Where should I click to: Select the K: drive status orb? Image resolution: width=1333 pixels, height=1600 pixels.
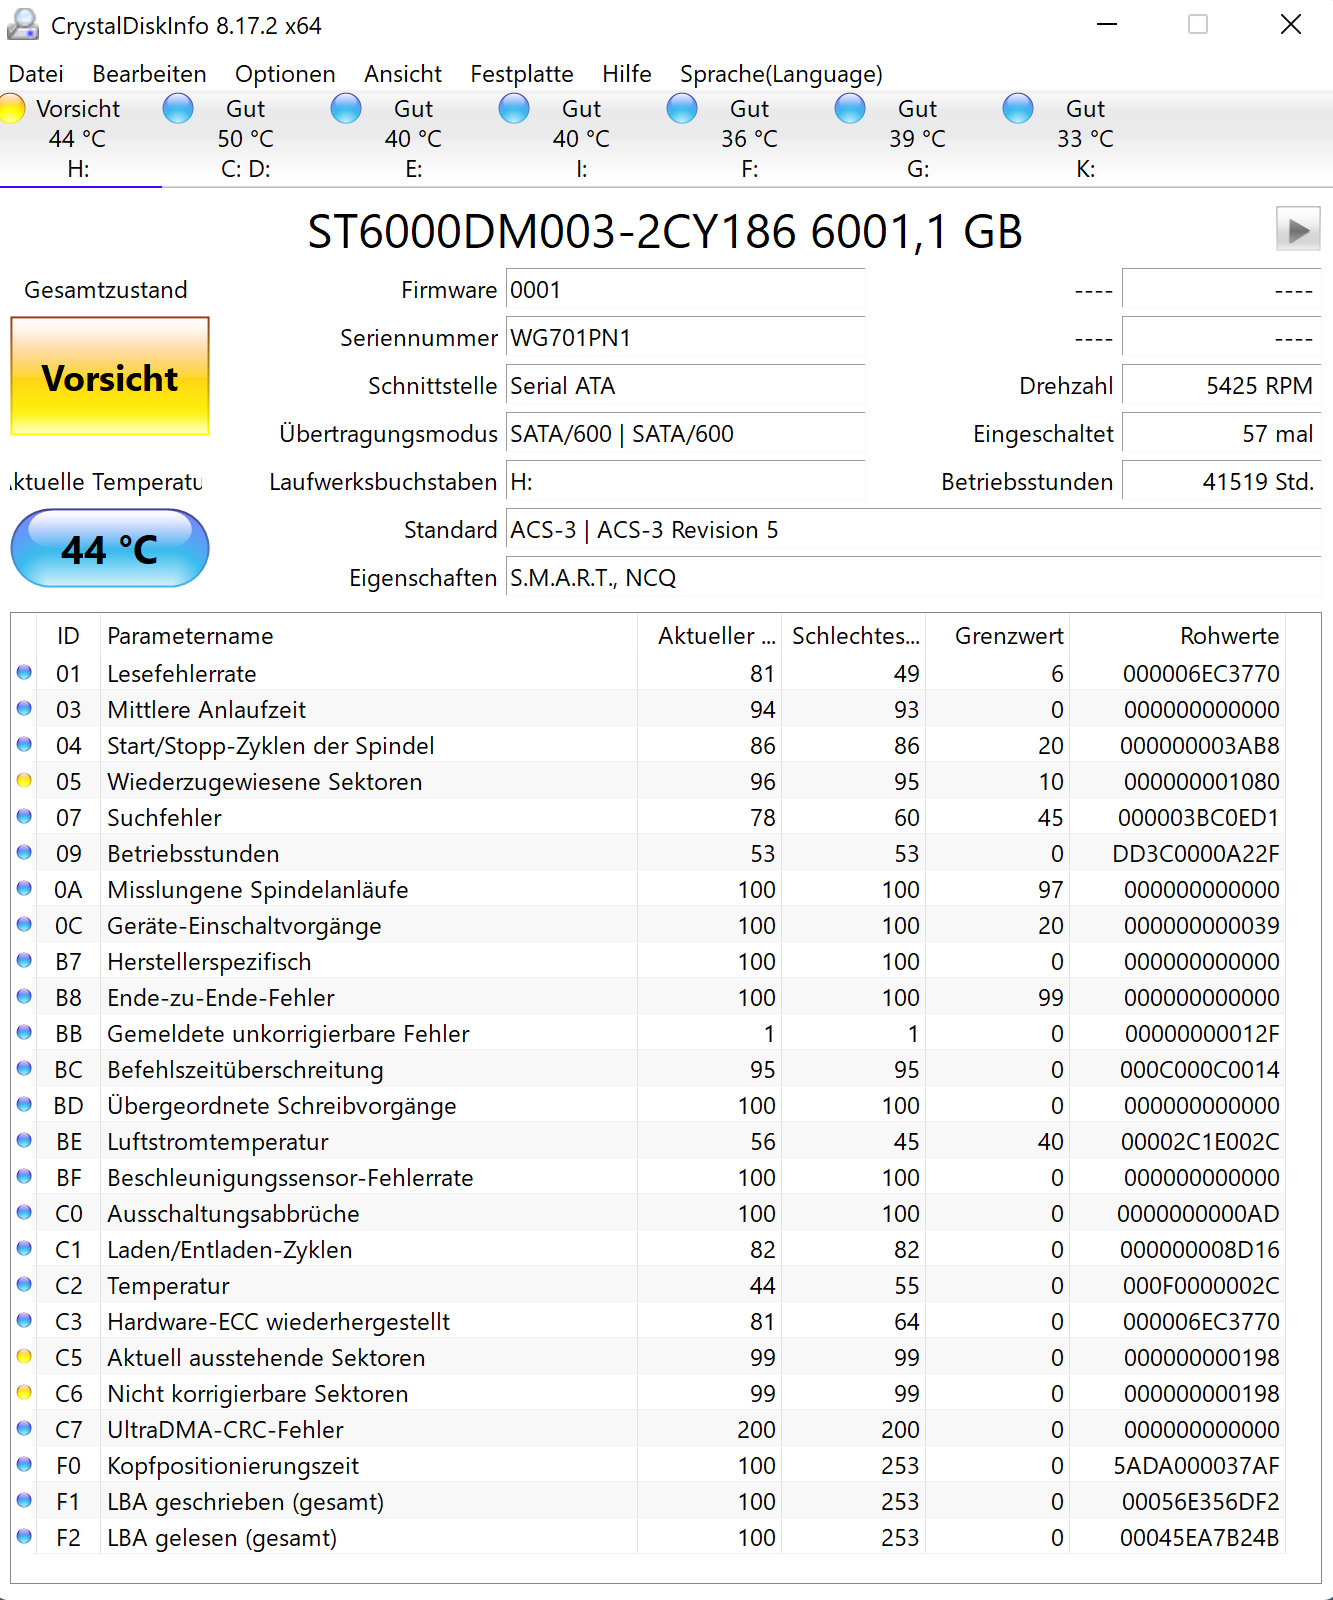[1018, 108]
